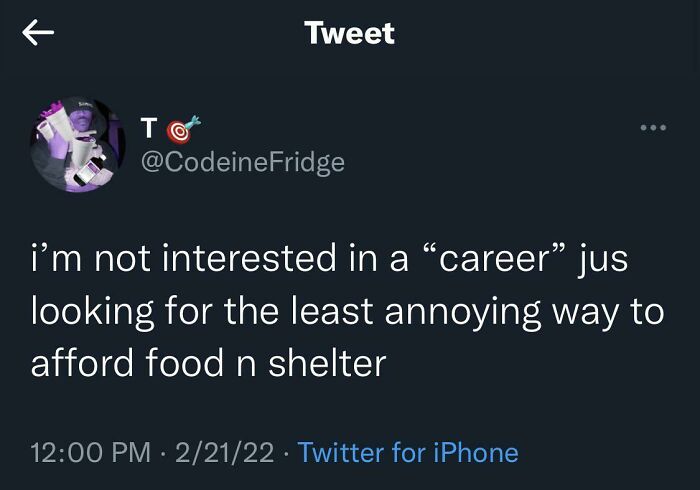Click the word "afford" in the tweet
Viewport: 700px width, 490px height.
(84, 362)
